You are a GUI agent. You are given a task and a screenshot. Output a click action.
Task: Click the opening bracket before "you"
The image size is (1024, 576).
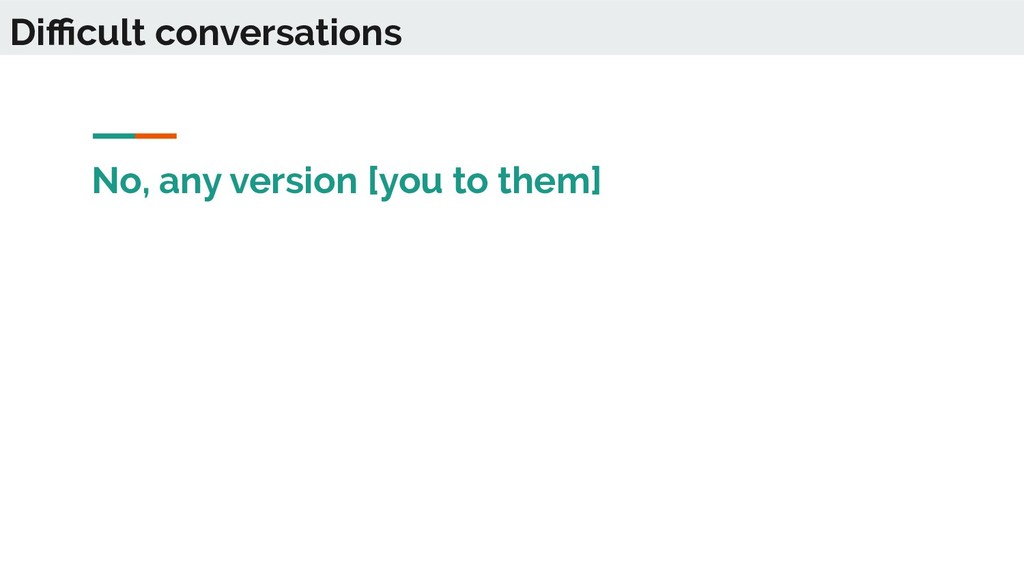click(x=374, y=181)
